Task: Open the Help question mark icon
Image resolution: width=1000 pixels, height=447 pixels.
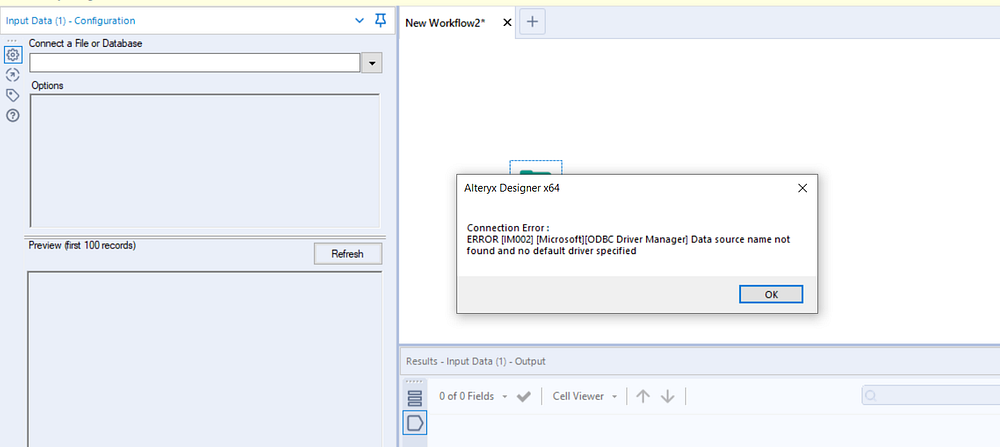Action: coord(13,115)
